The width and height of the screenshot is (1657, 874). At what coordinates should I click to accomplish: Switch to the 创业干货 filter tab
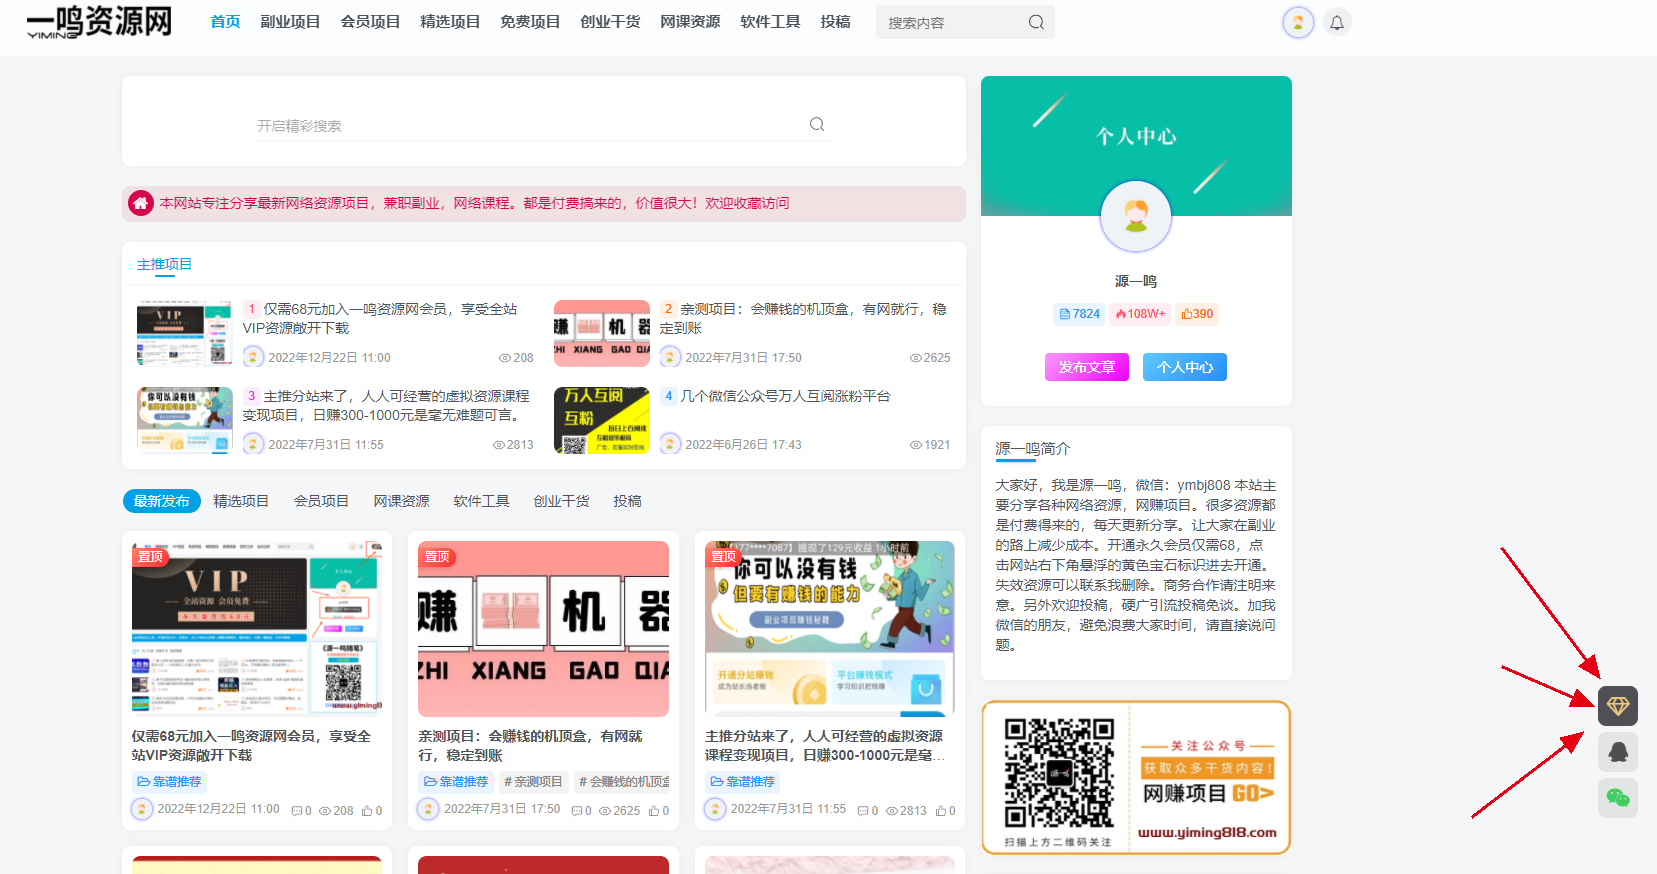pyautogui.click(x=561, y=501)
